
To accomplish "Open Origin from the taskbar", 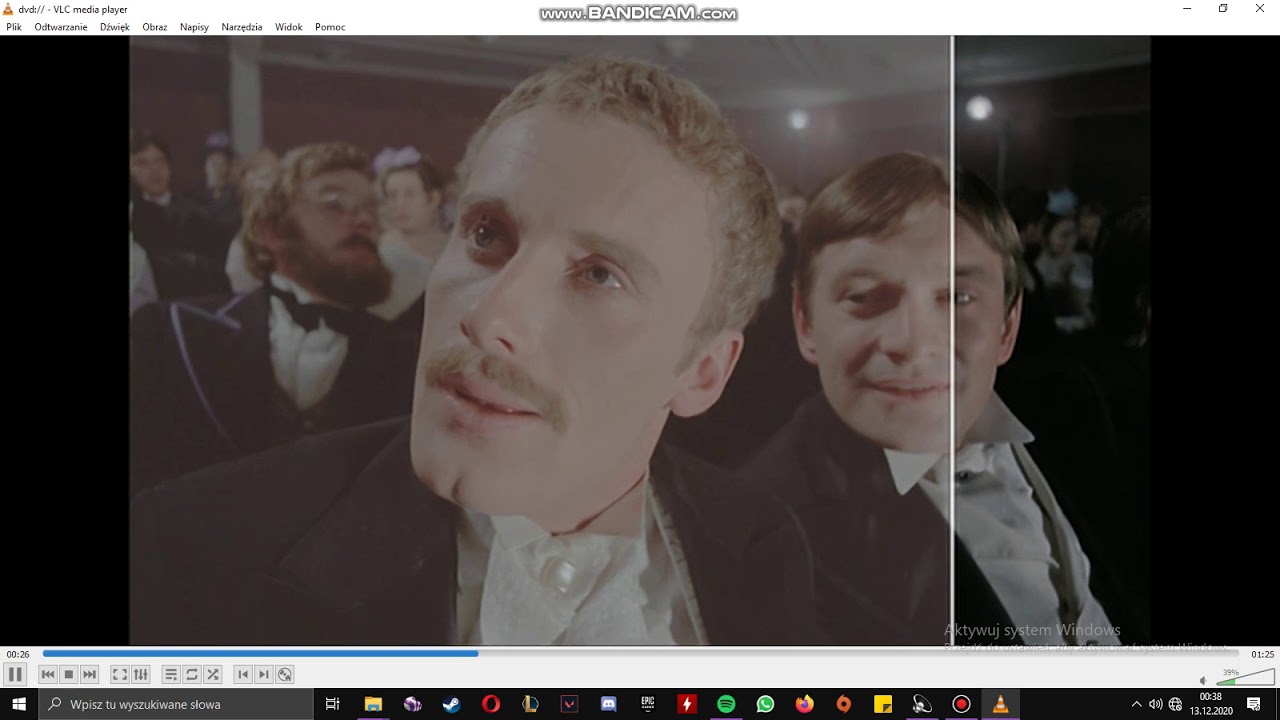I will [844, 704].
